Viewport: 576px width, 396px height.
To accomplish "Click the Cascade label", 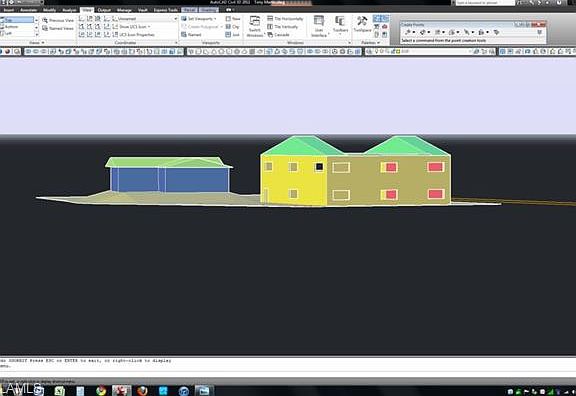I will tap(282, 35).
